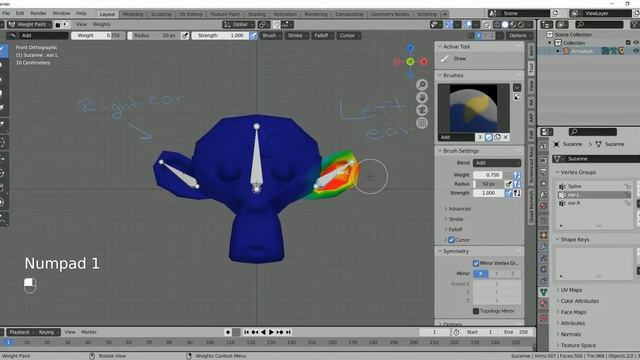This screenshot has width=640, height=360.
Task: Toggle Mirror Z button in Symmetry panel
Action: (513, 273)
